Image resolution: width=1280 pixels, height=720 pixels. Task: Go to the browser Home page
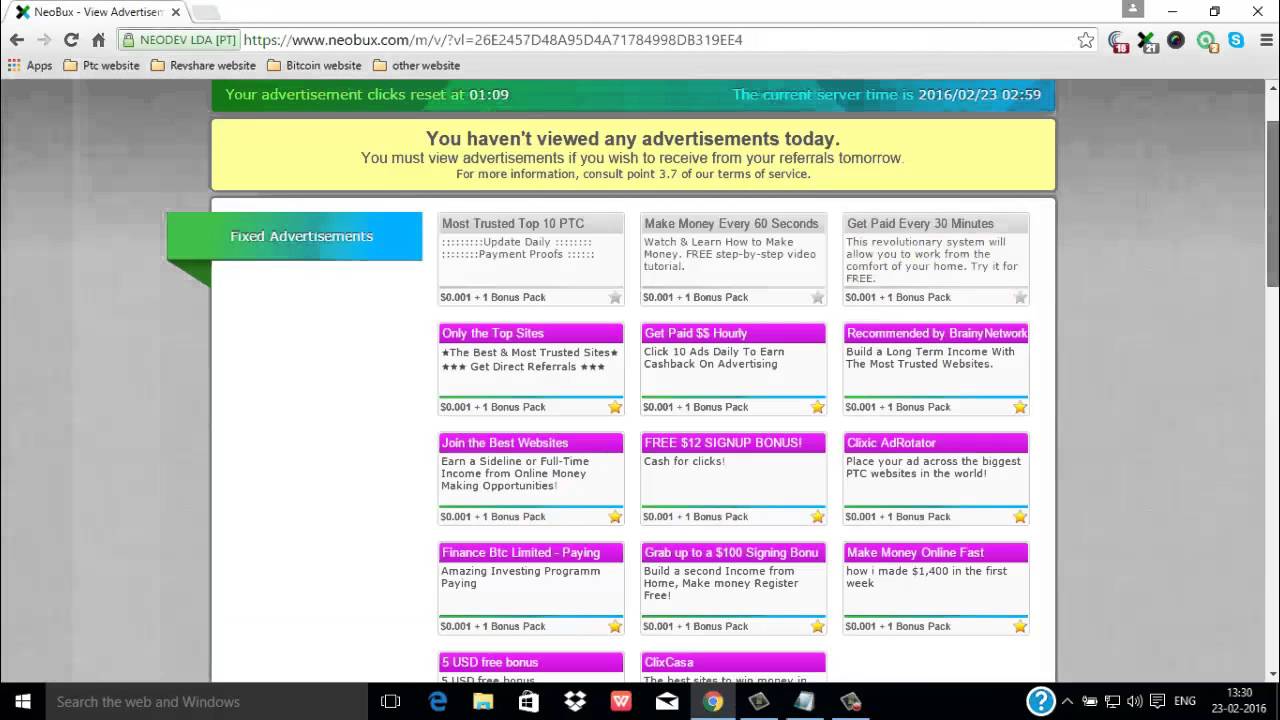pyautogui.click(x=98, y=40)
